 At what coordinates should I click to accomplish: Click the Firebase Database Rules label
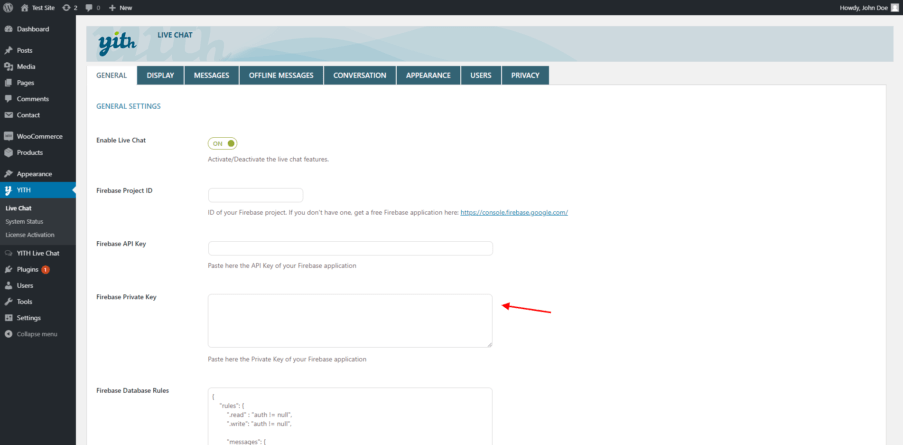click(x=132, y=390)
